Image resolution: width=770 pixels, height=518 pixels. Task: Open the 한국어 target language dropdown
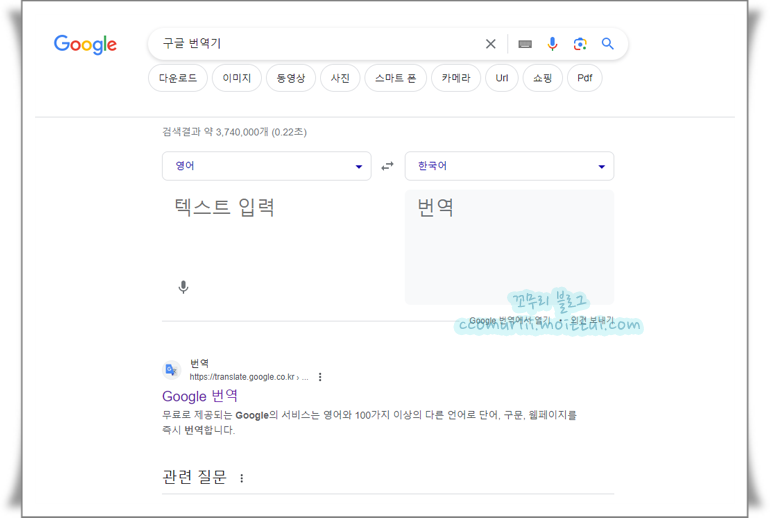[509, 166]
